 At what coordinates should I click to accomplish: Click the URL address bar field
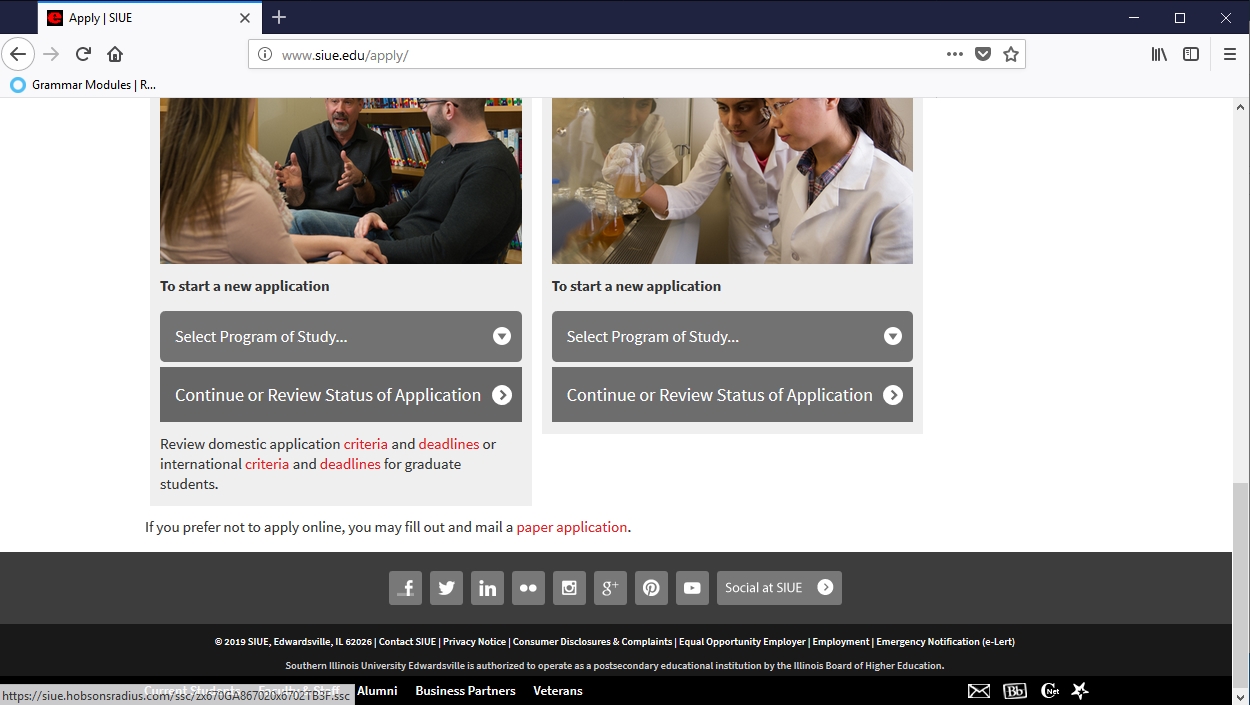pos(600,55)
